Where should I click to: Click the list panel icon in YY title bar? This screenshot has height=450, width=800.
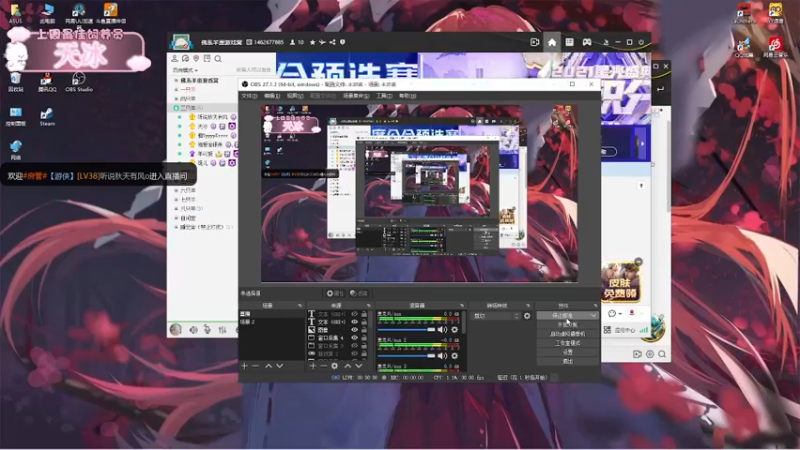point(569,42)
